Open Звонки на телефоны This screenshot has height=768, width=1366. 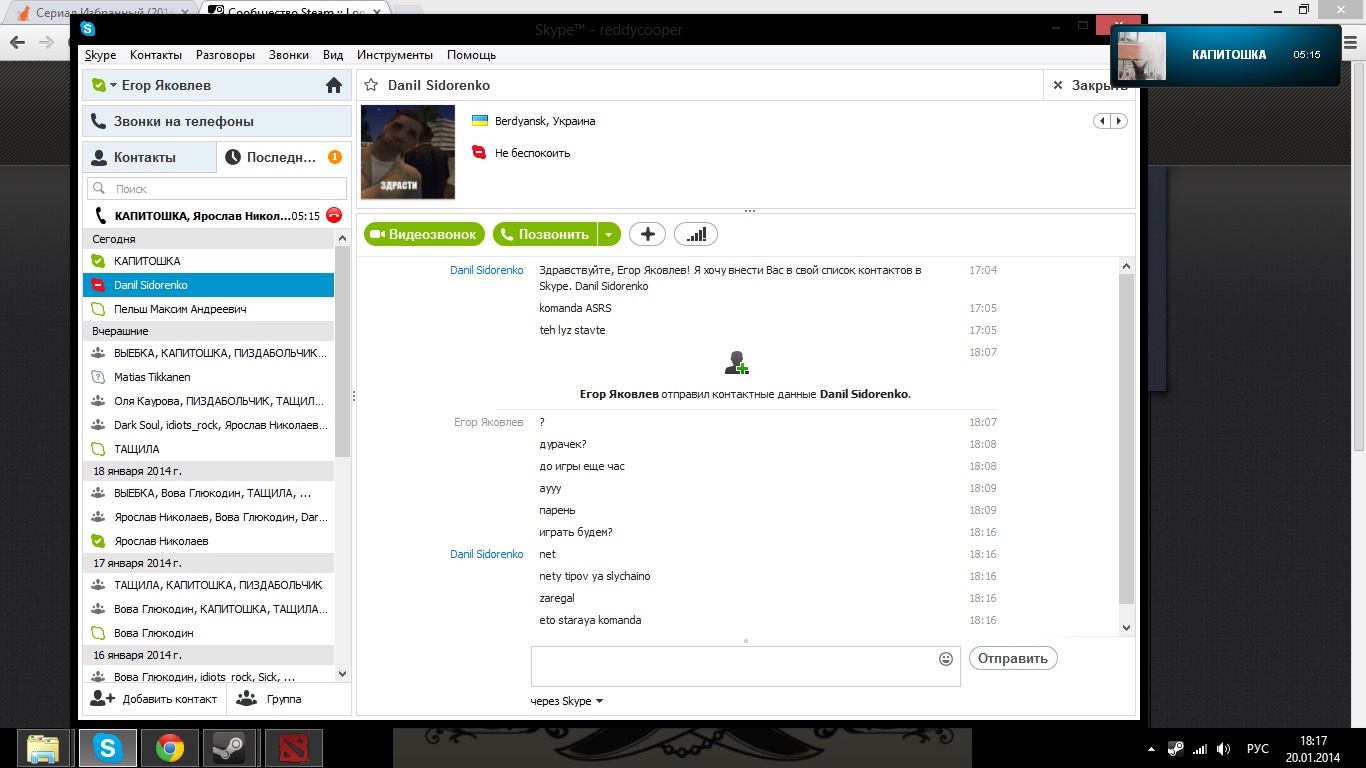point(216,121)
